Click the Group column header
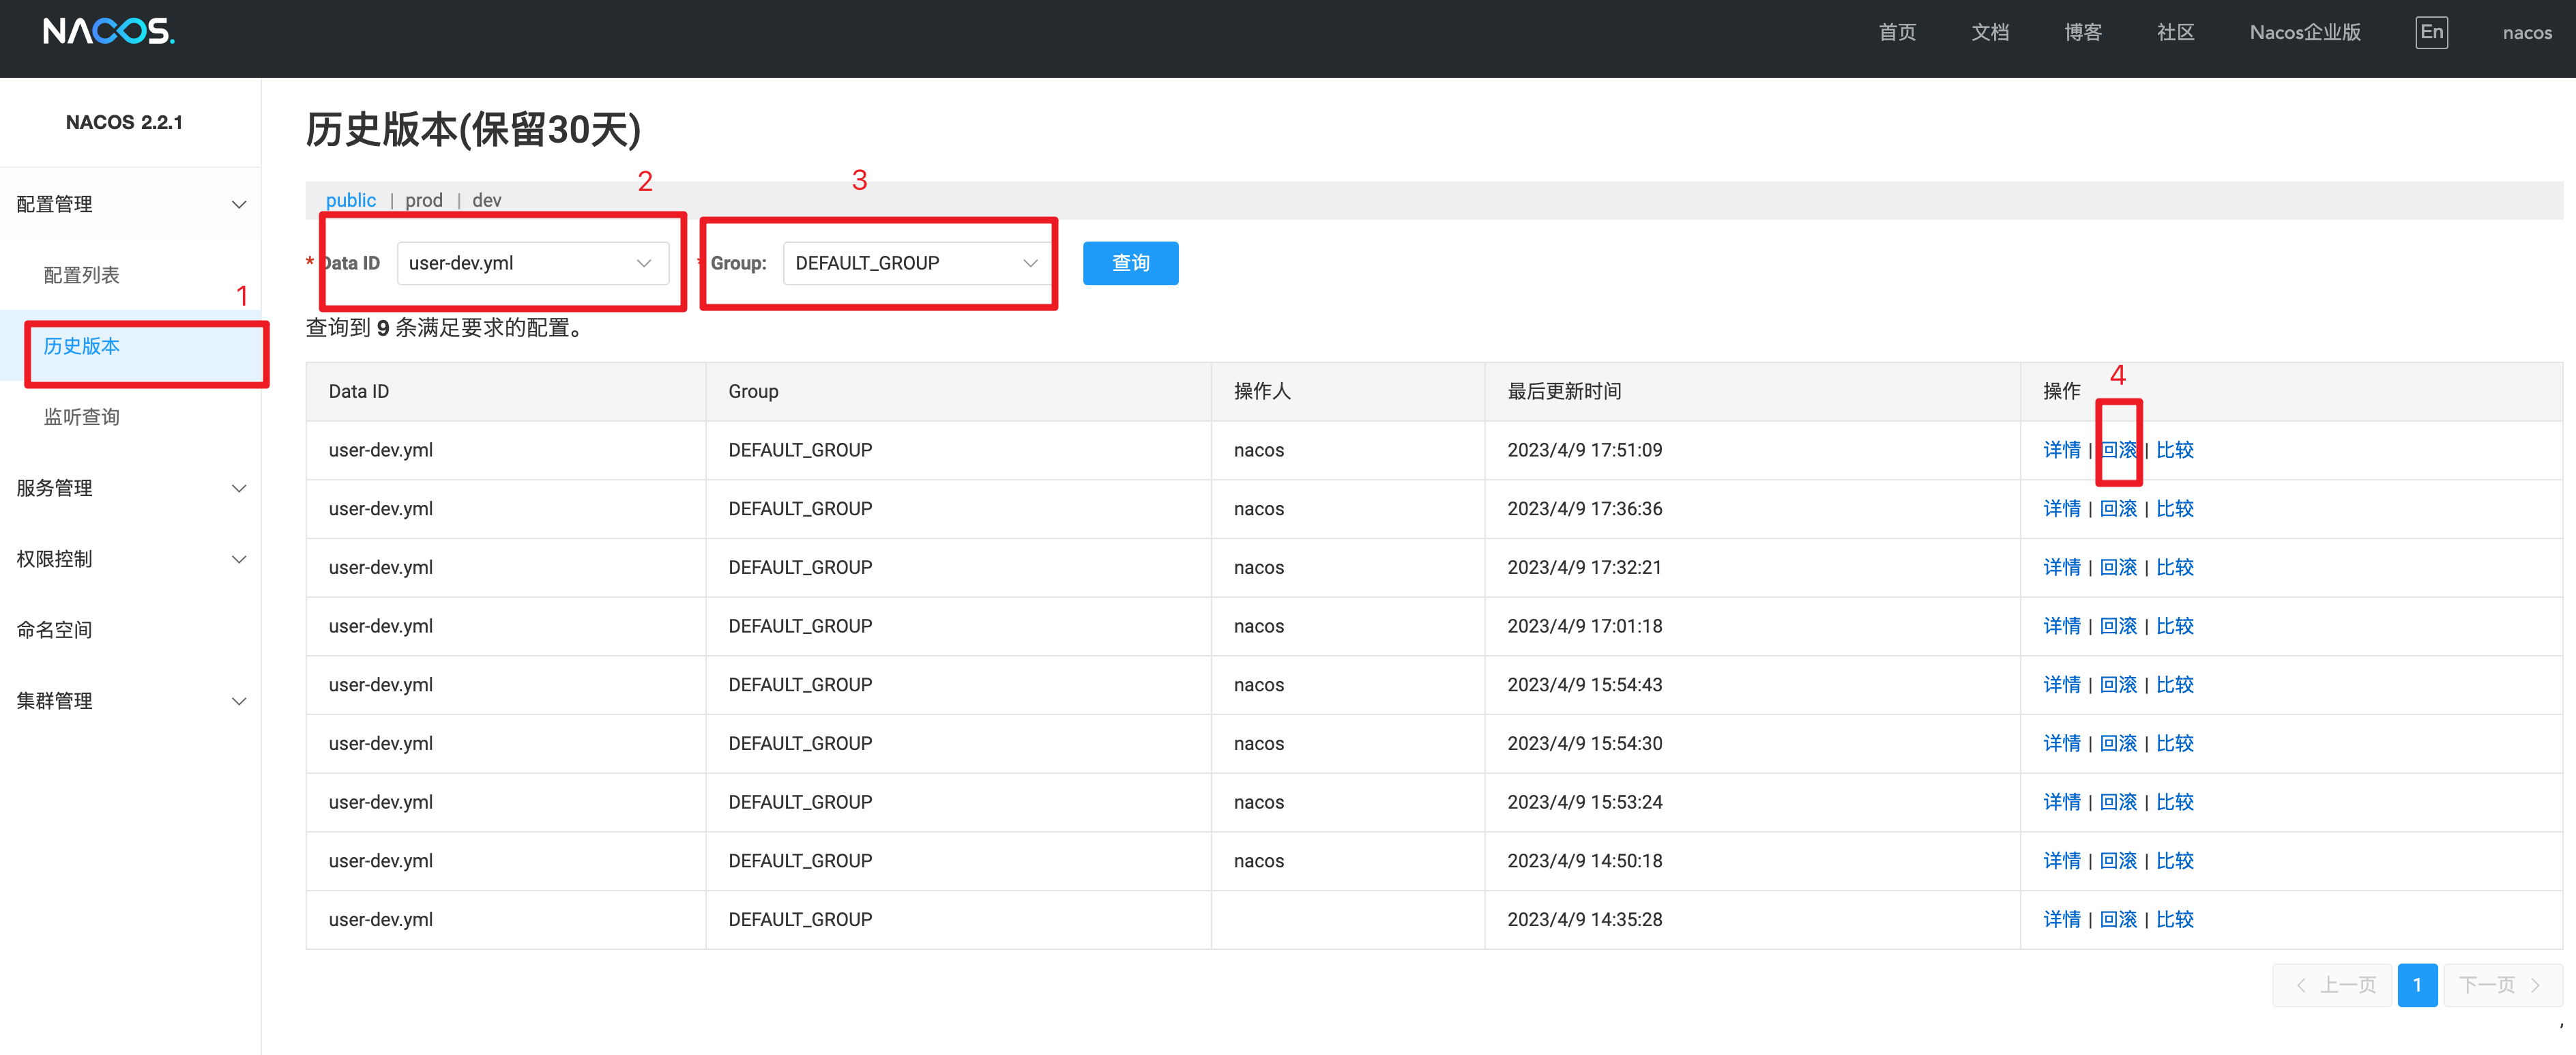This screenshot has height=1055, width=2576. pyautogui.click(x=753, y=391)
